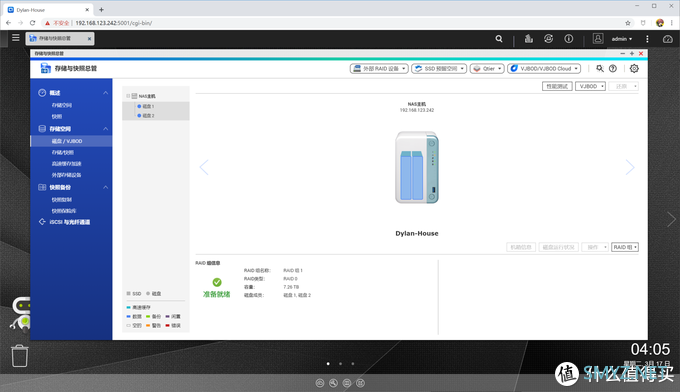Open the 还原 dropdown button
Screen dimensions: 680x392
point(623,86)
